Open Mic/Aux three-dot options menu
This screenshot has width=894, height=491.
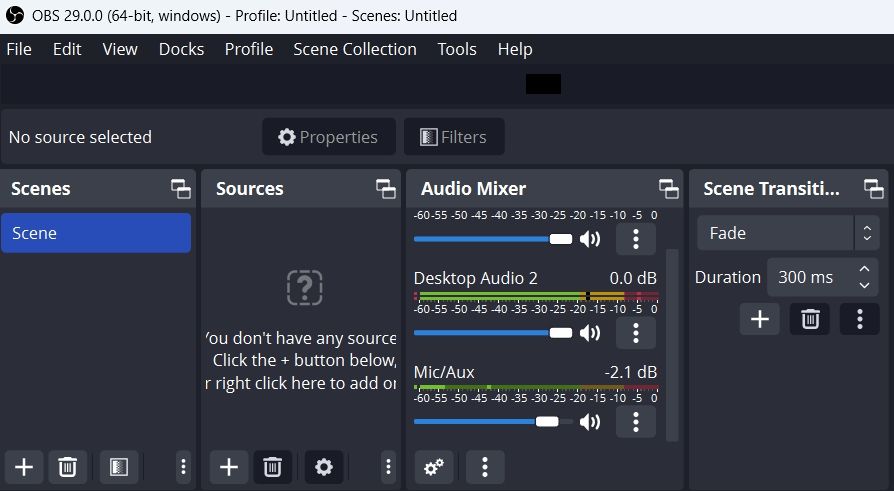pyautogui.click(x=636, y=421)
